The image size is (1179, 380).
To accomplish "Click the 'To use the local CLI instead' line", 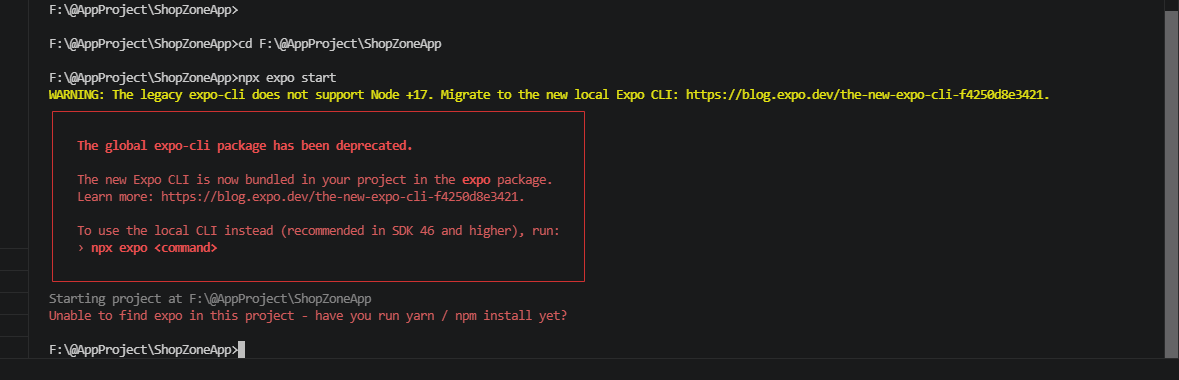I will pos(319,231).
